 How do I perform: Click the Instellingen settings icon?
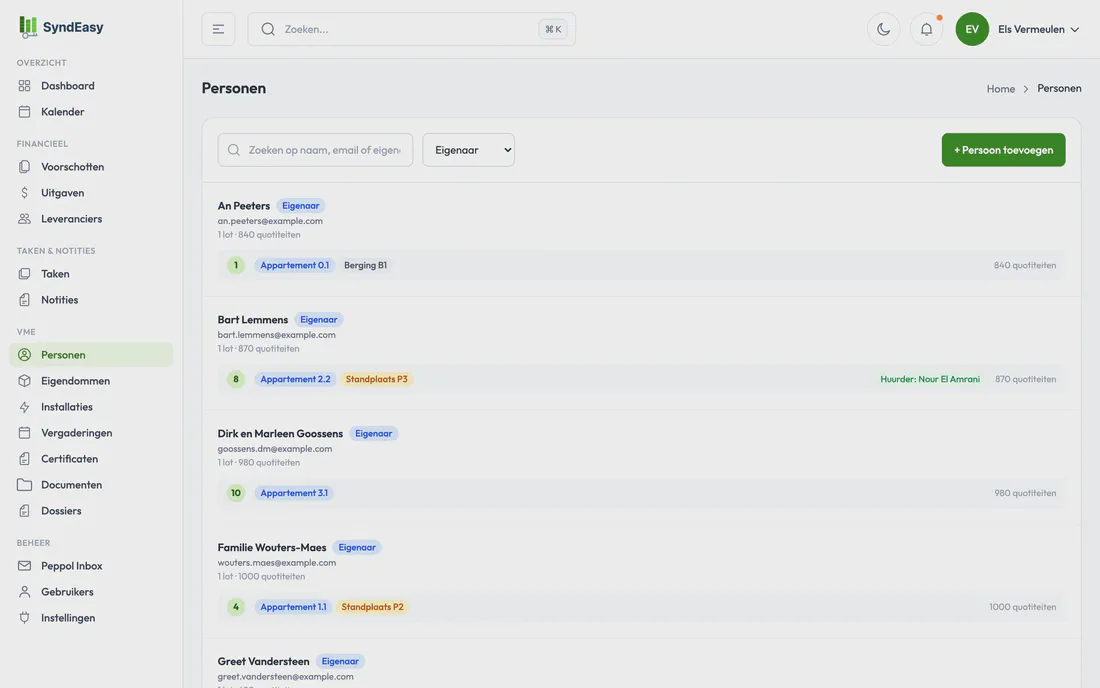pos(25,618)
